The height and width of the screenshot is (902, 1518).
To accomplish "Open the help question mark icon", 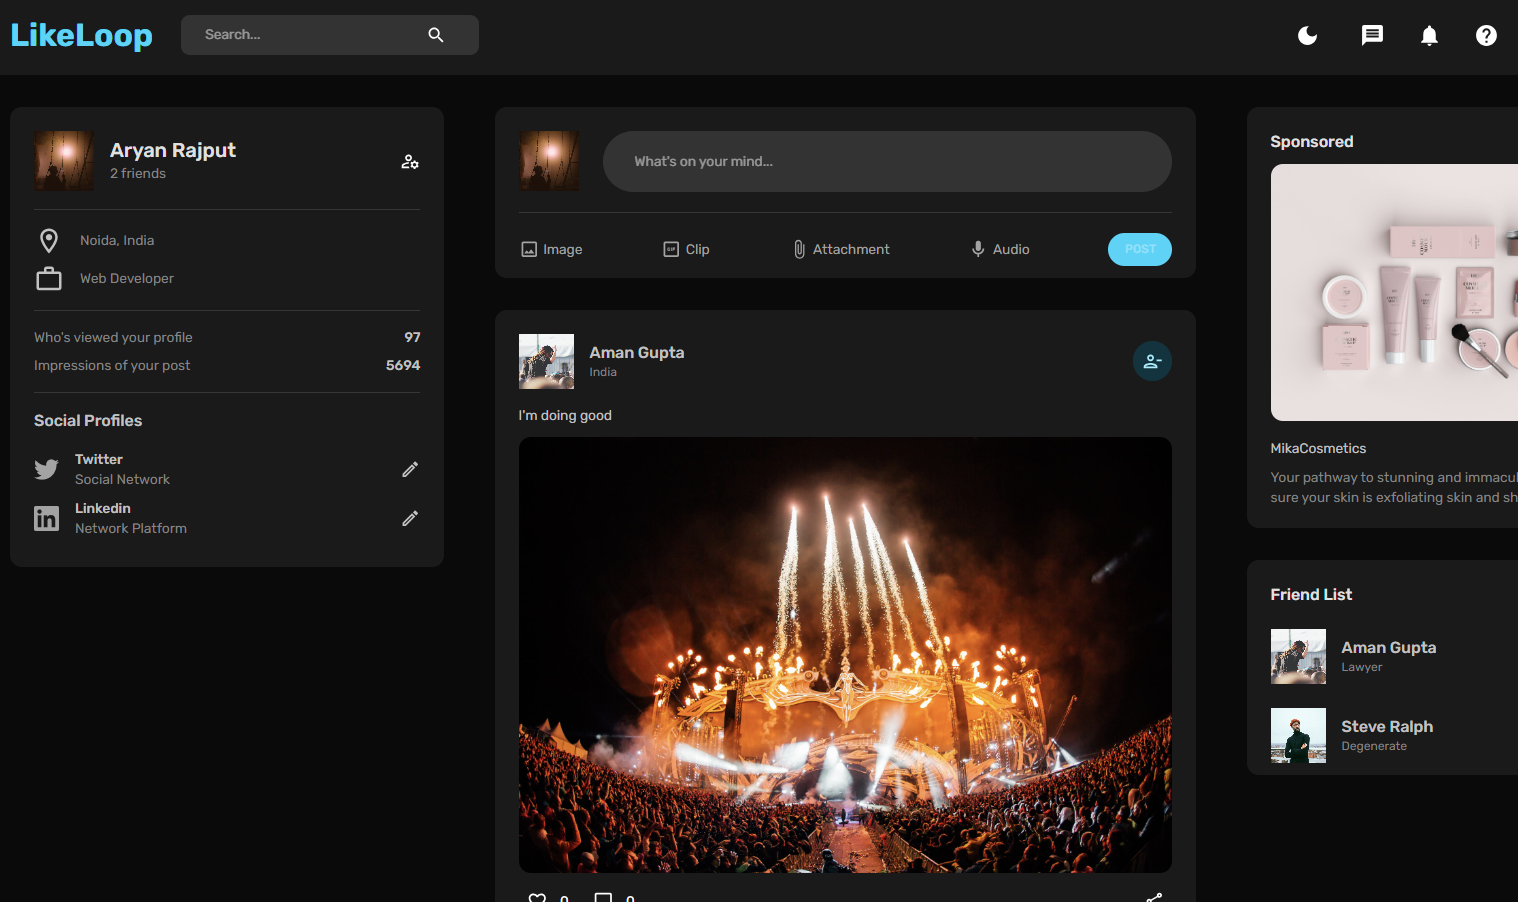I will pos(1486,36).
